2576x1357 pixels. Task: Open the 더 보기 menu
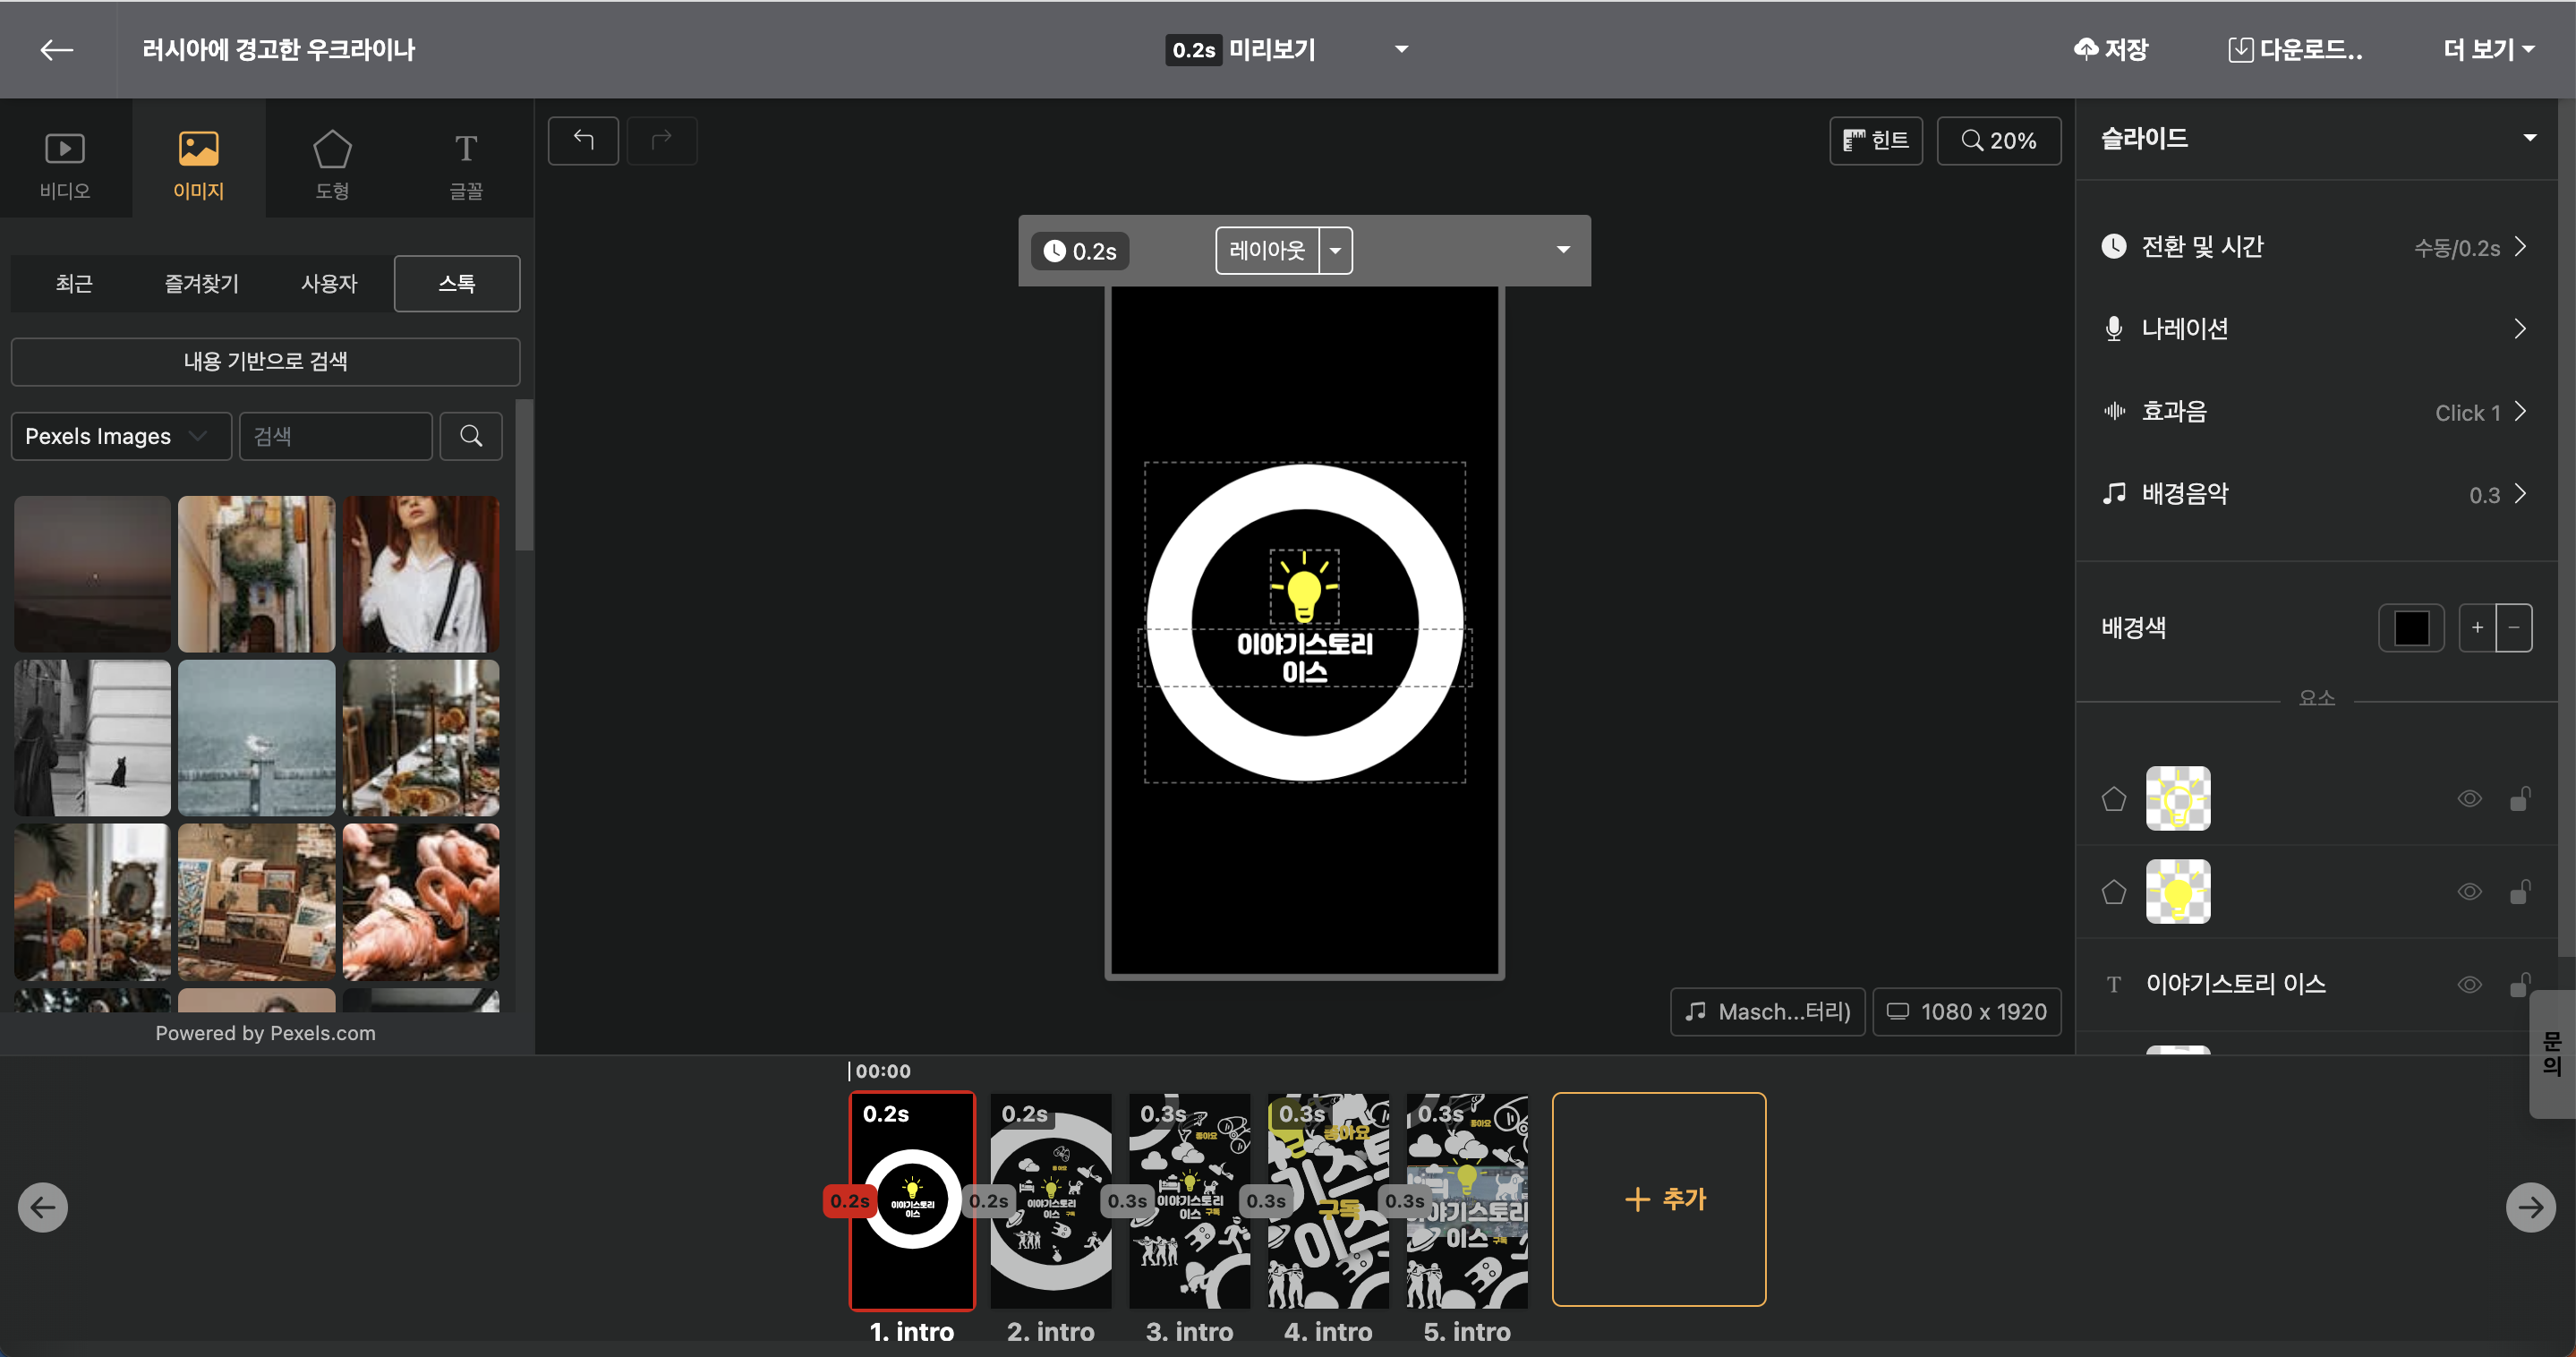(x=2488, y=49)
